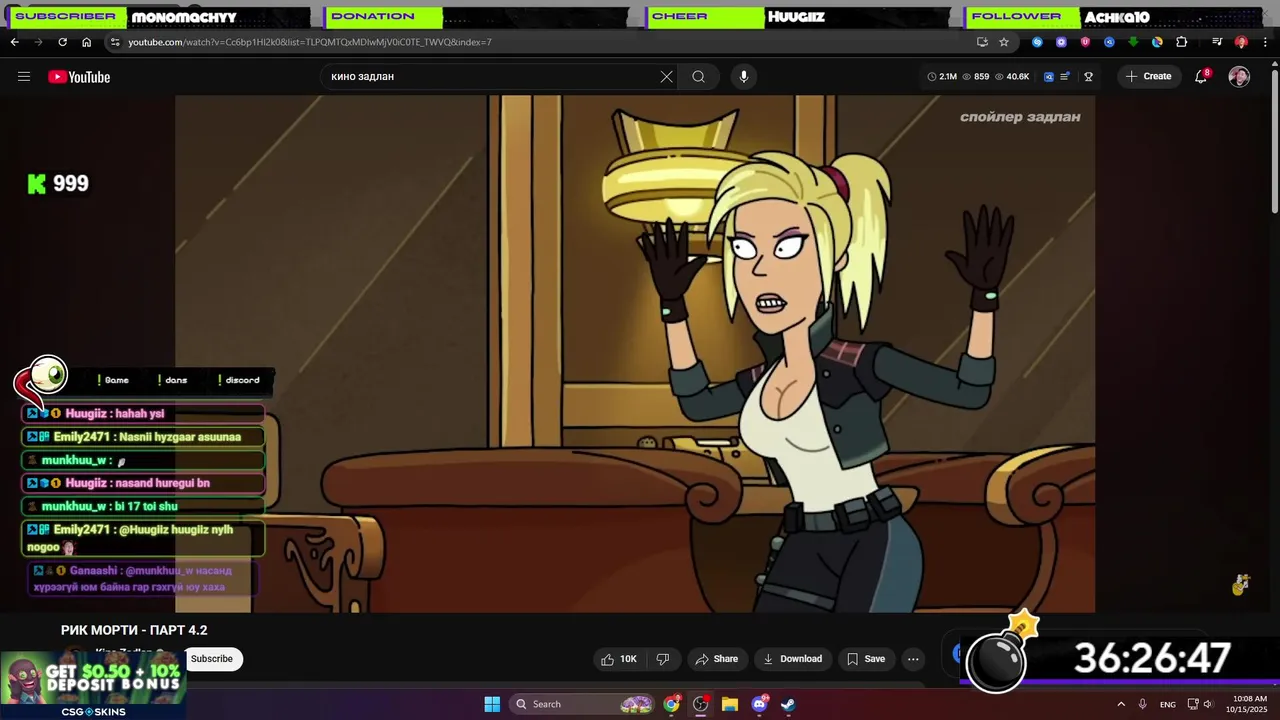
Task: Open the browser home page icon
Action: point(86,42)
